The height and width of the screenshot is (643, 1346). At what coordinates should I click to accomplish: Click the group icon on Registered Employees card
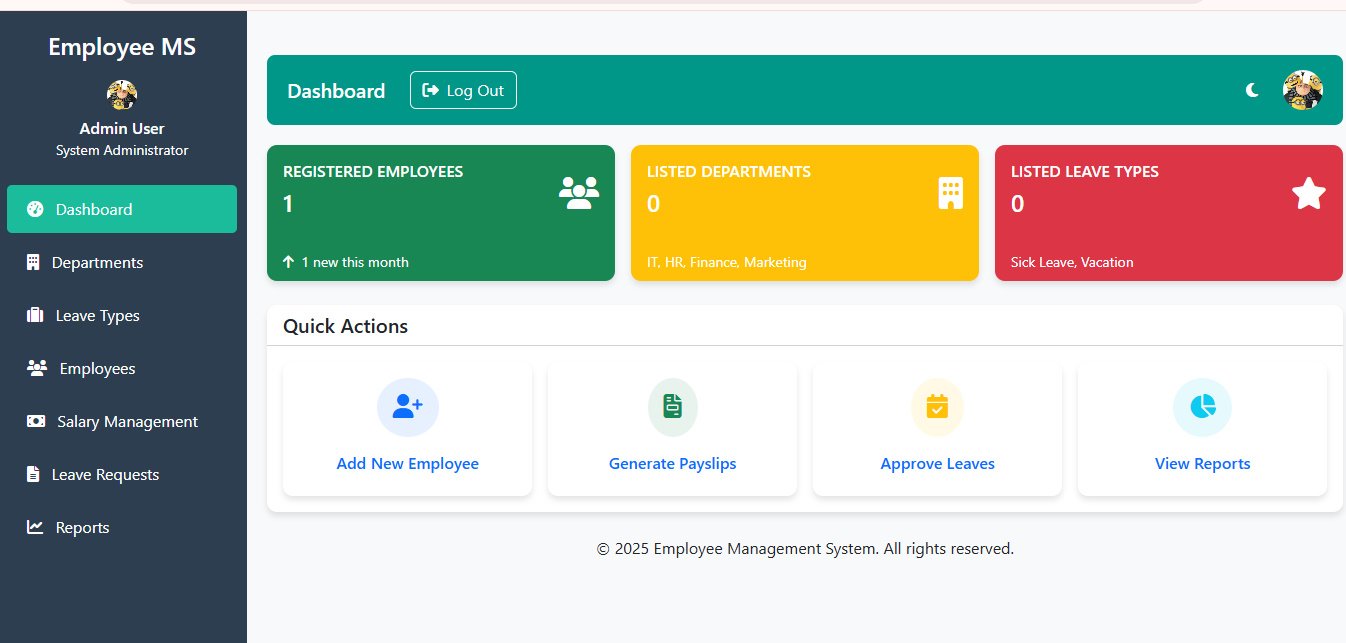[579, 192]
